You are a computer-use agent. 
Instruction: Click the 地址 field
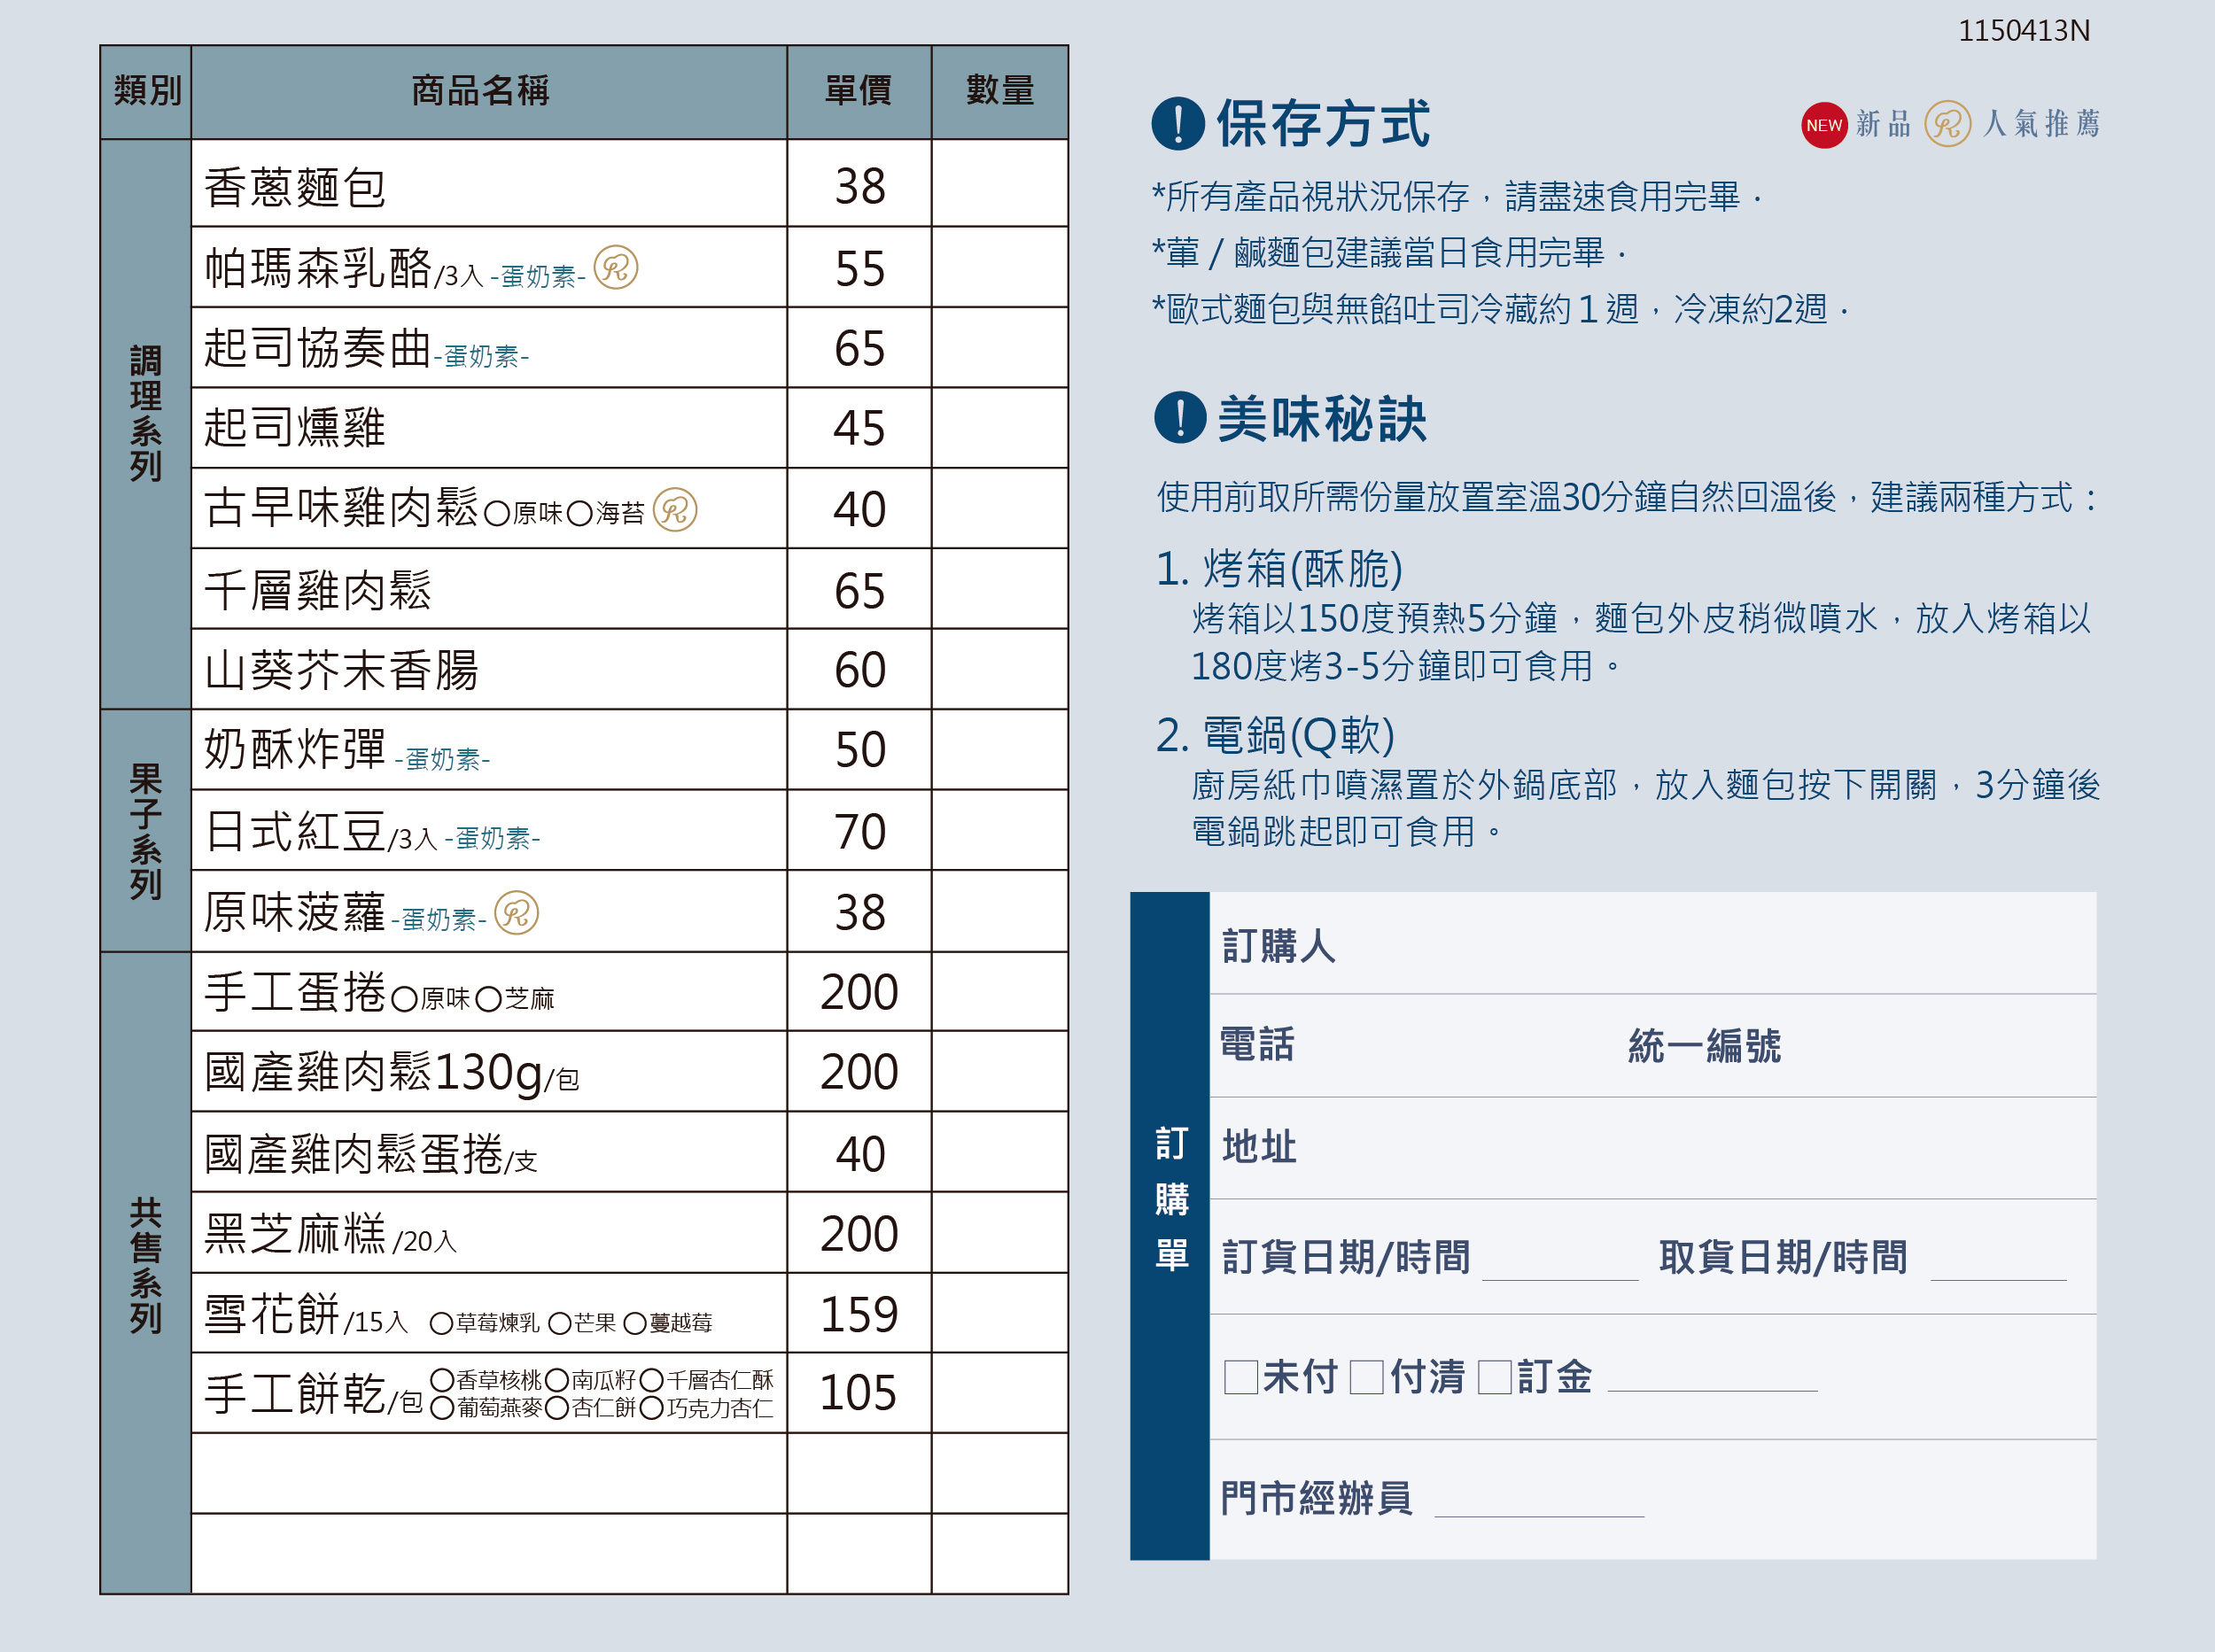tap(1653, 1147)
